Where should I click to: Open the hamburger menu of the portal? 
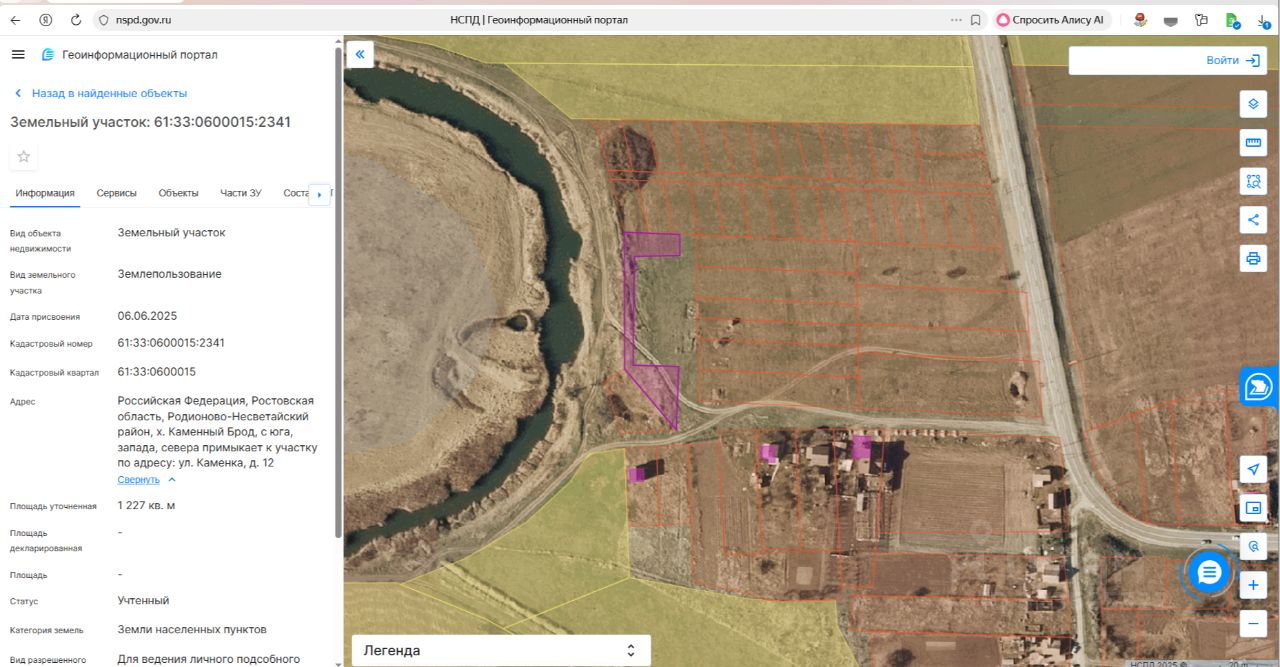tap(18, 54)
